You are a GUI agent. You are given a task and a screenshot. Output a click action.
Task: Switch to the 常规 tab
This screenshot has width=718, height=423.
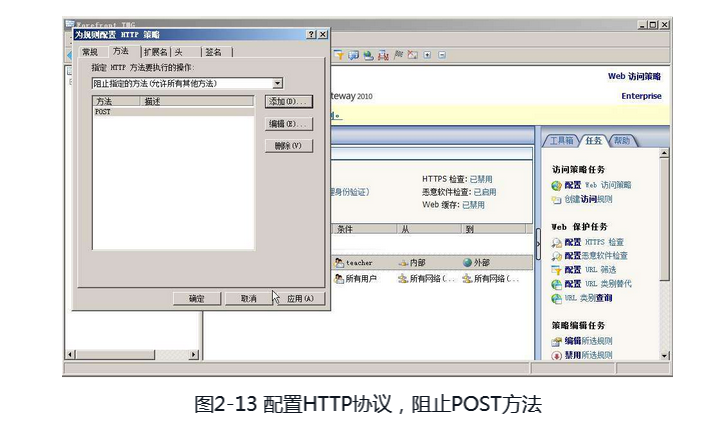(x=90, y=52)
